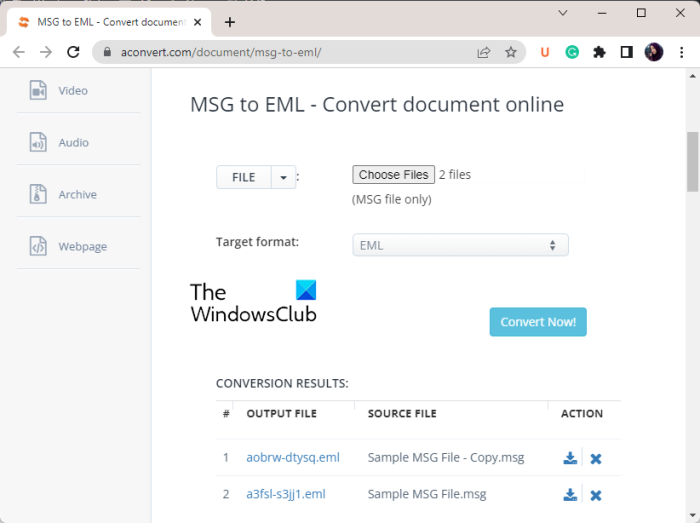Bookmark this page with the star icon

point(511,52)
